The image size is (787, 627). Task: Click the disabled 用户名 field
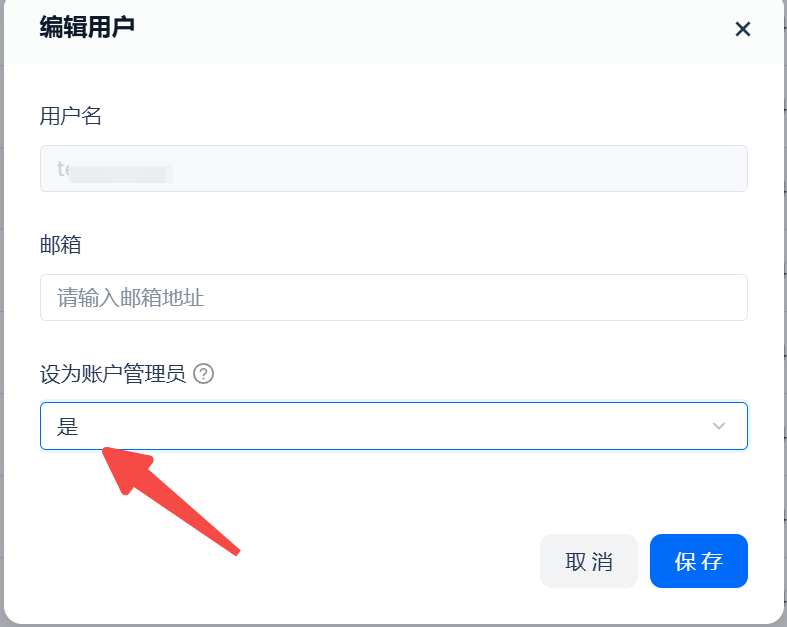pyautogui.click(x=393, y=169)
